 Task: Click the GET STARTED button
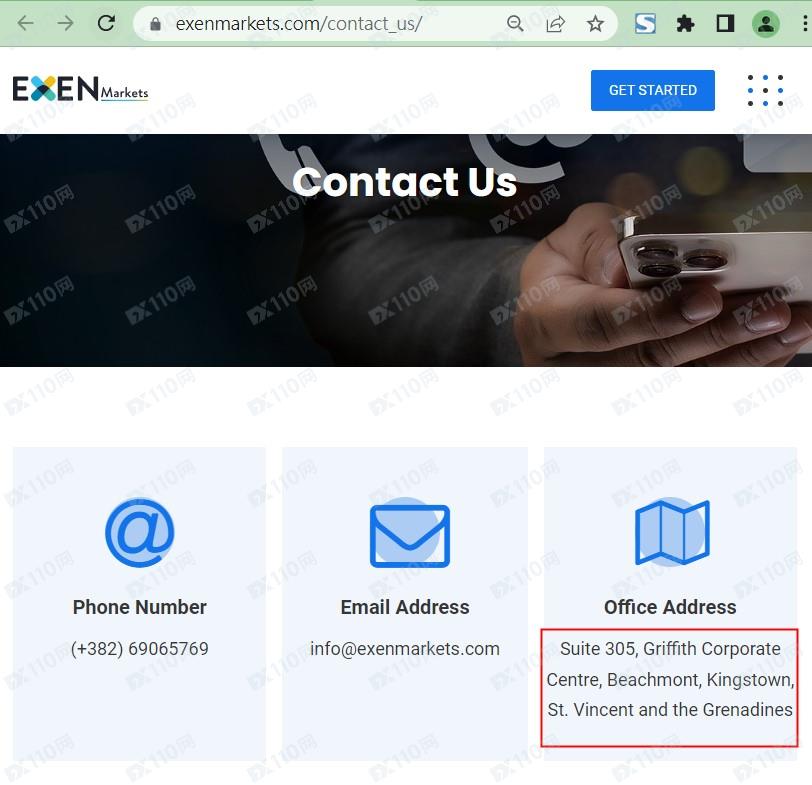[x=652, y=90]
